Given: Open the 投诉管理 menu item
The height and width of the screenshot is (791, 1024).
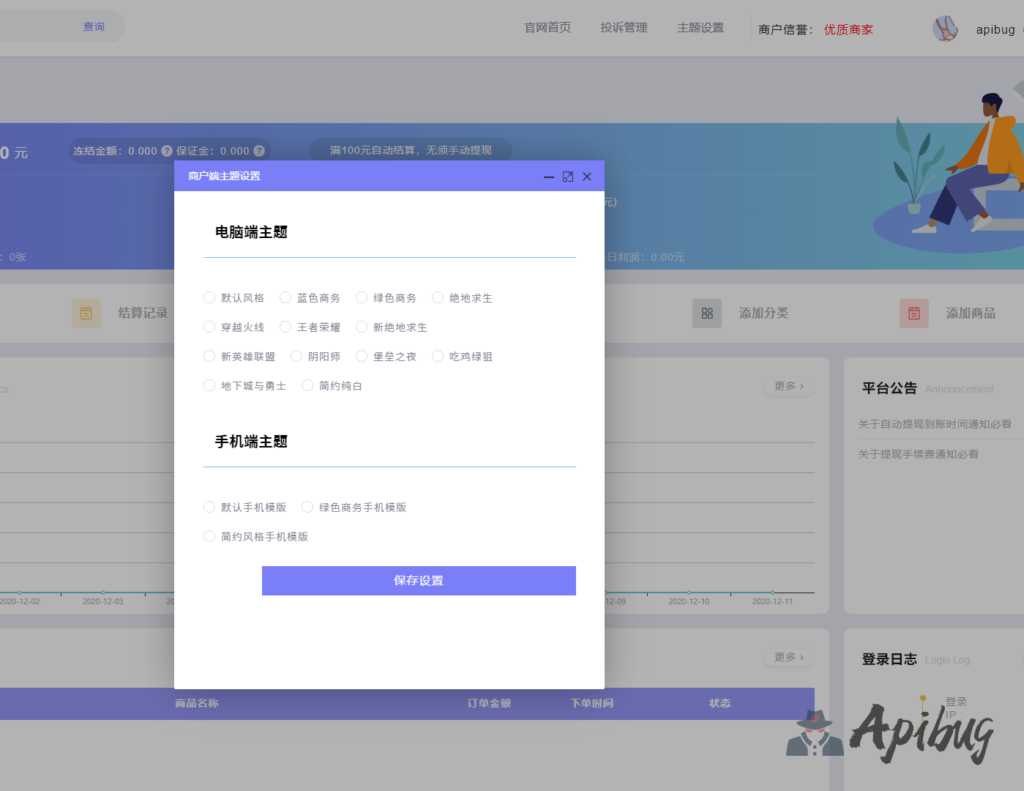Looking at the screenshot, I should (x=624, y=28).
